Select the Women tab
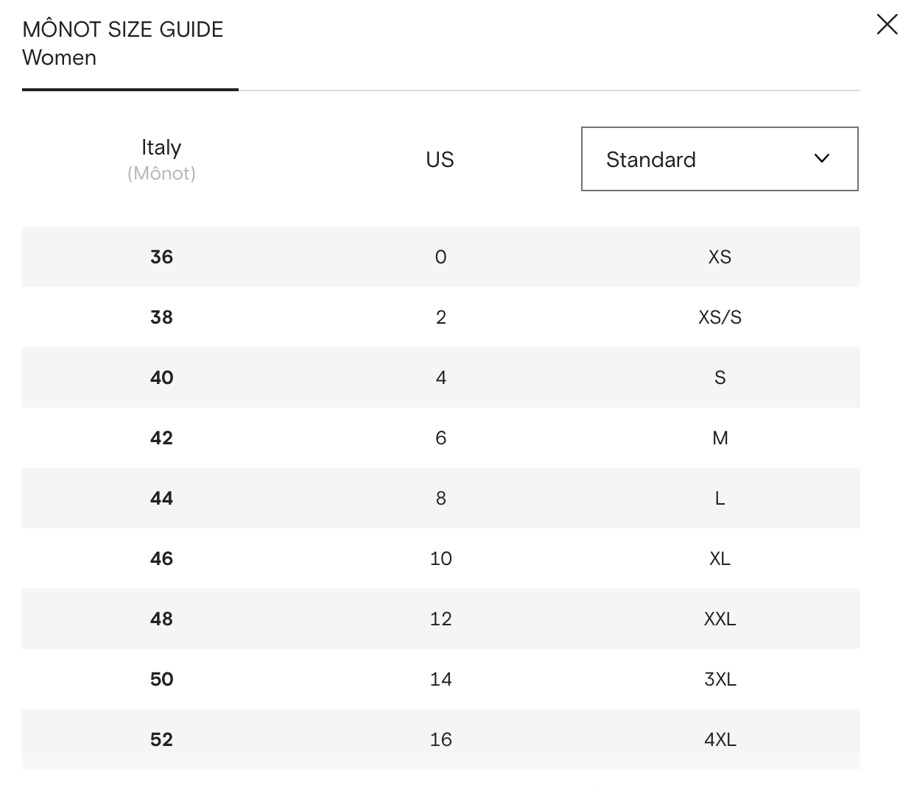 60,58
